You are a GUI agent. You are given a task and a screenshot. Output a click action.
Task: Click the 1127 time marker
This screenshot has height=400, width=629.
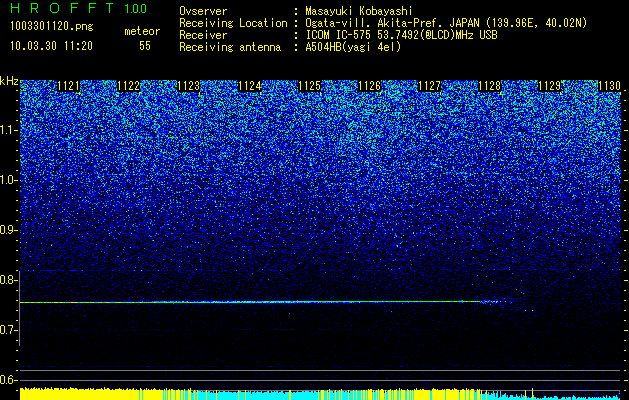click(429, 86)
